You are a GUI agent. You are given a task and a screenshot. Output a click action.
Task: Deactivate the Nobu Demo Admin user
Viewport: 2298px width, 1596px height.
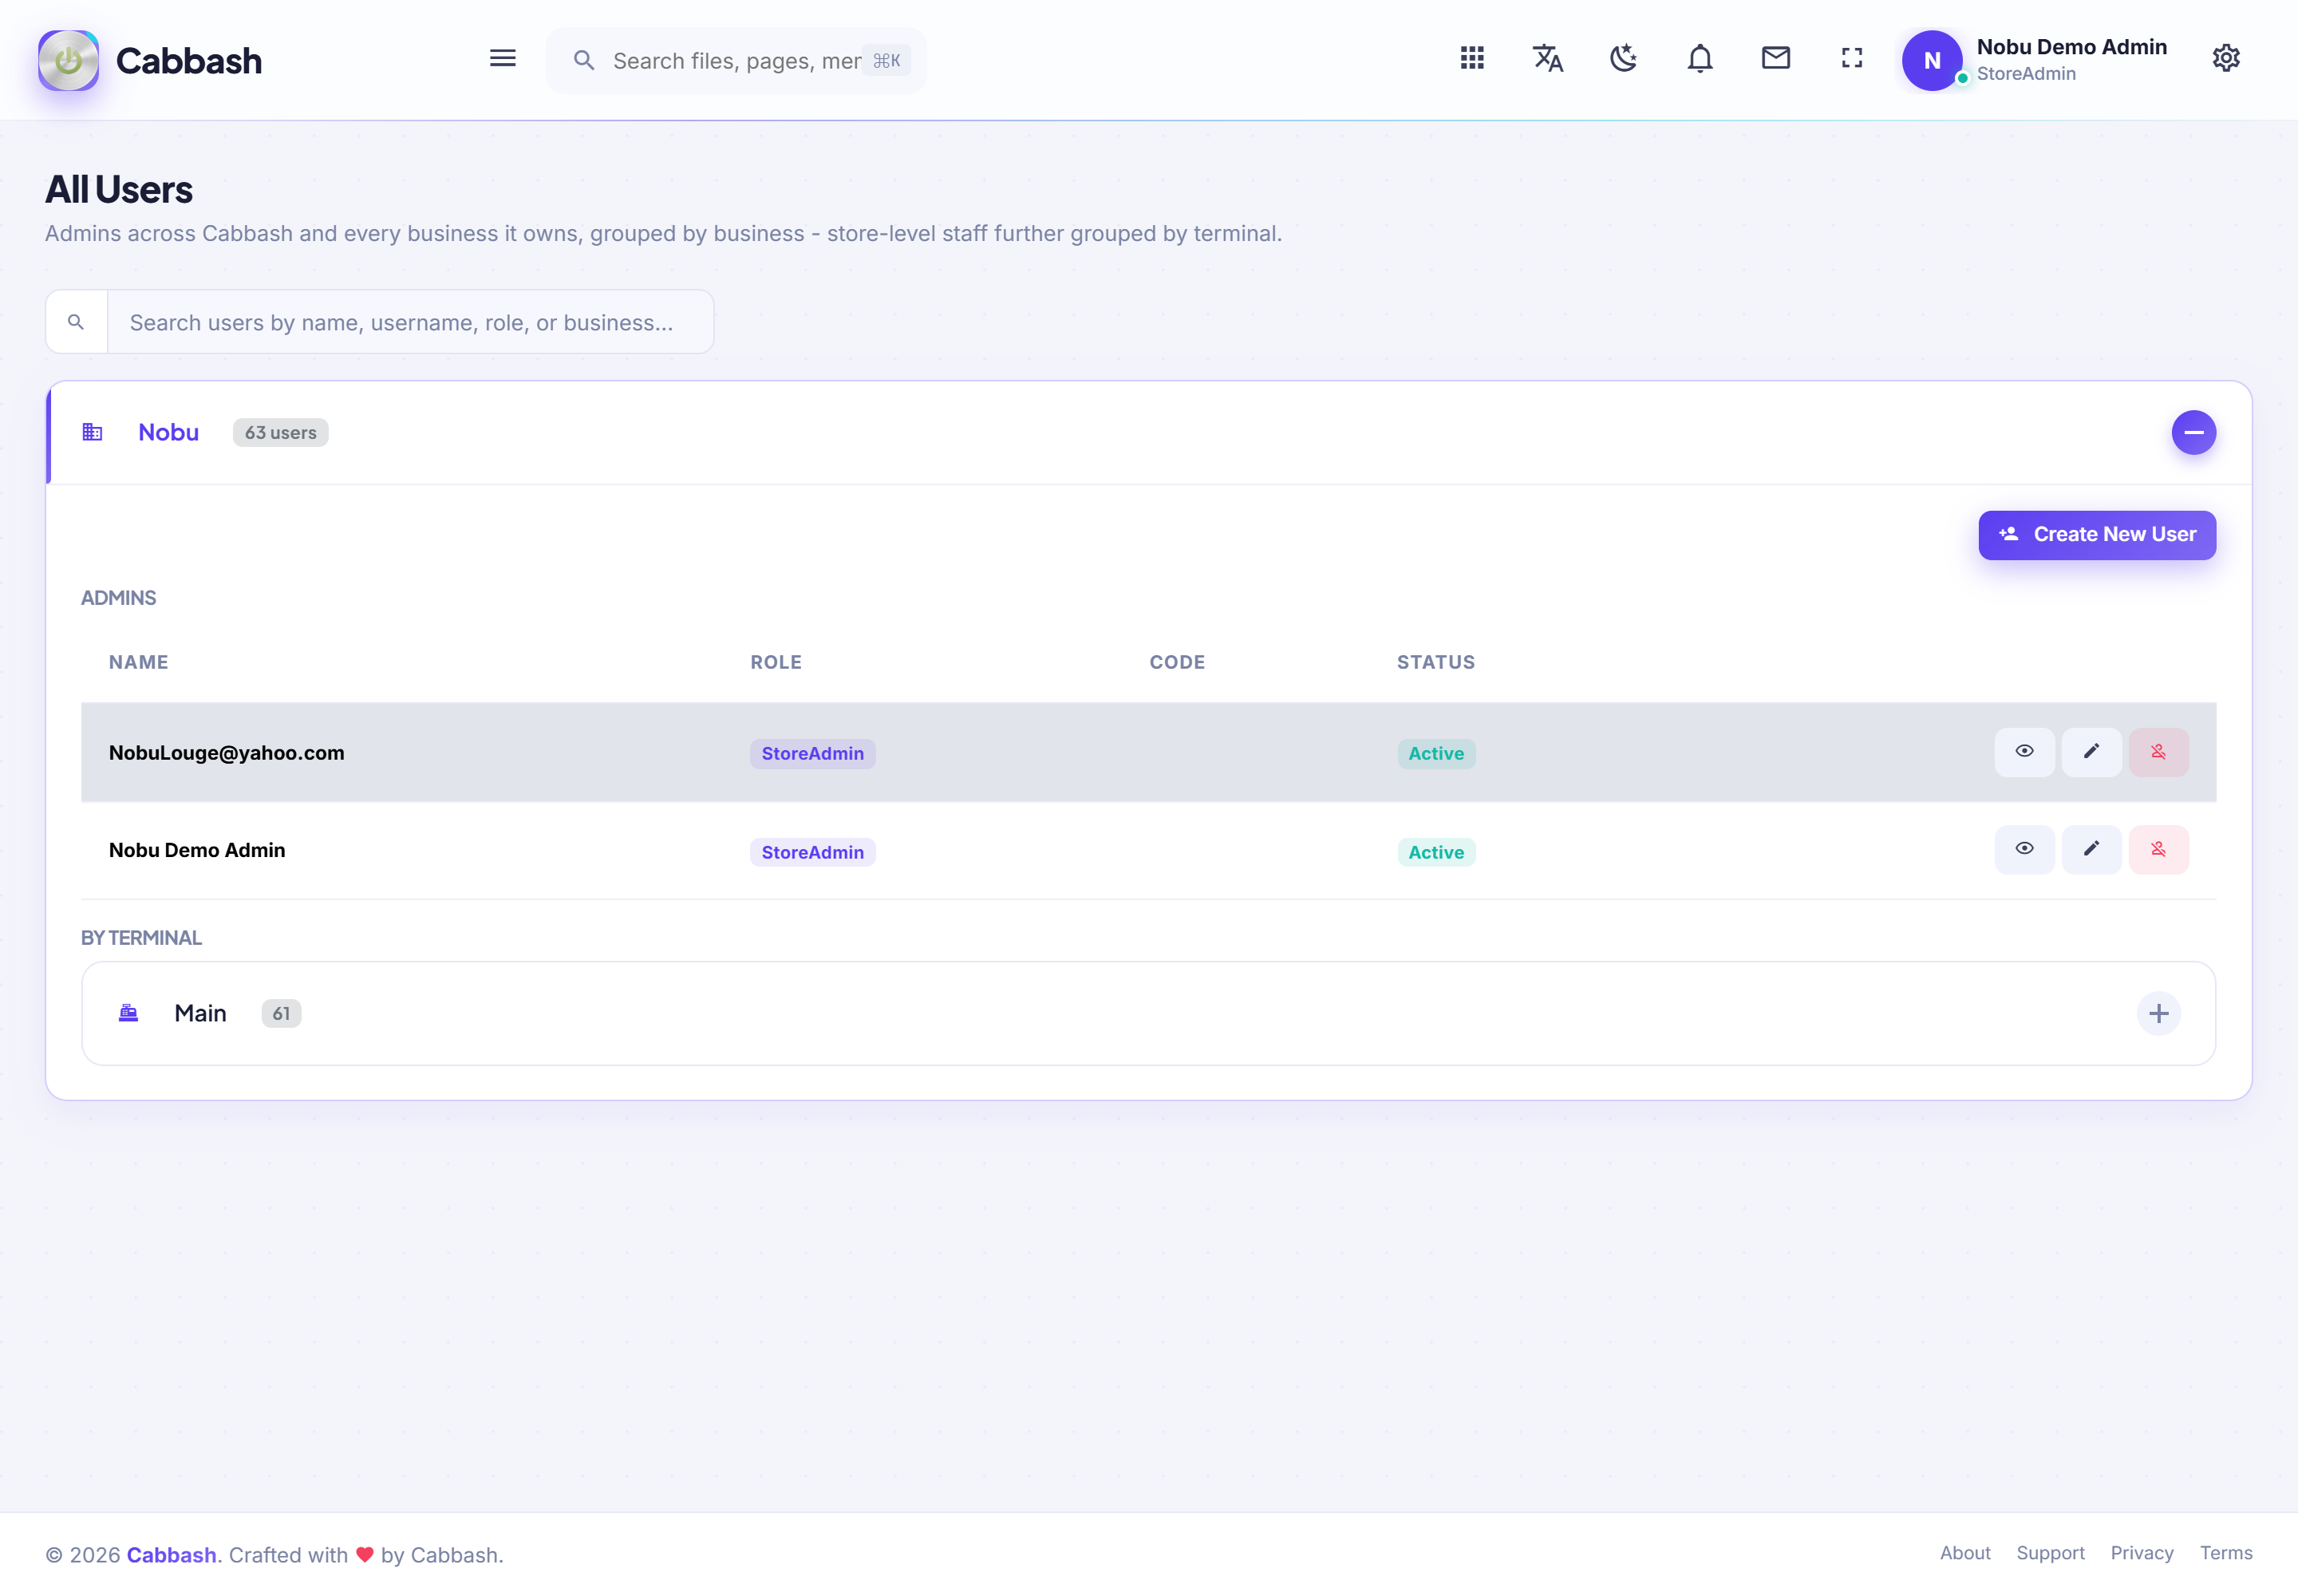coord(2159,849)
